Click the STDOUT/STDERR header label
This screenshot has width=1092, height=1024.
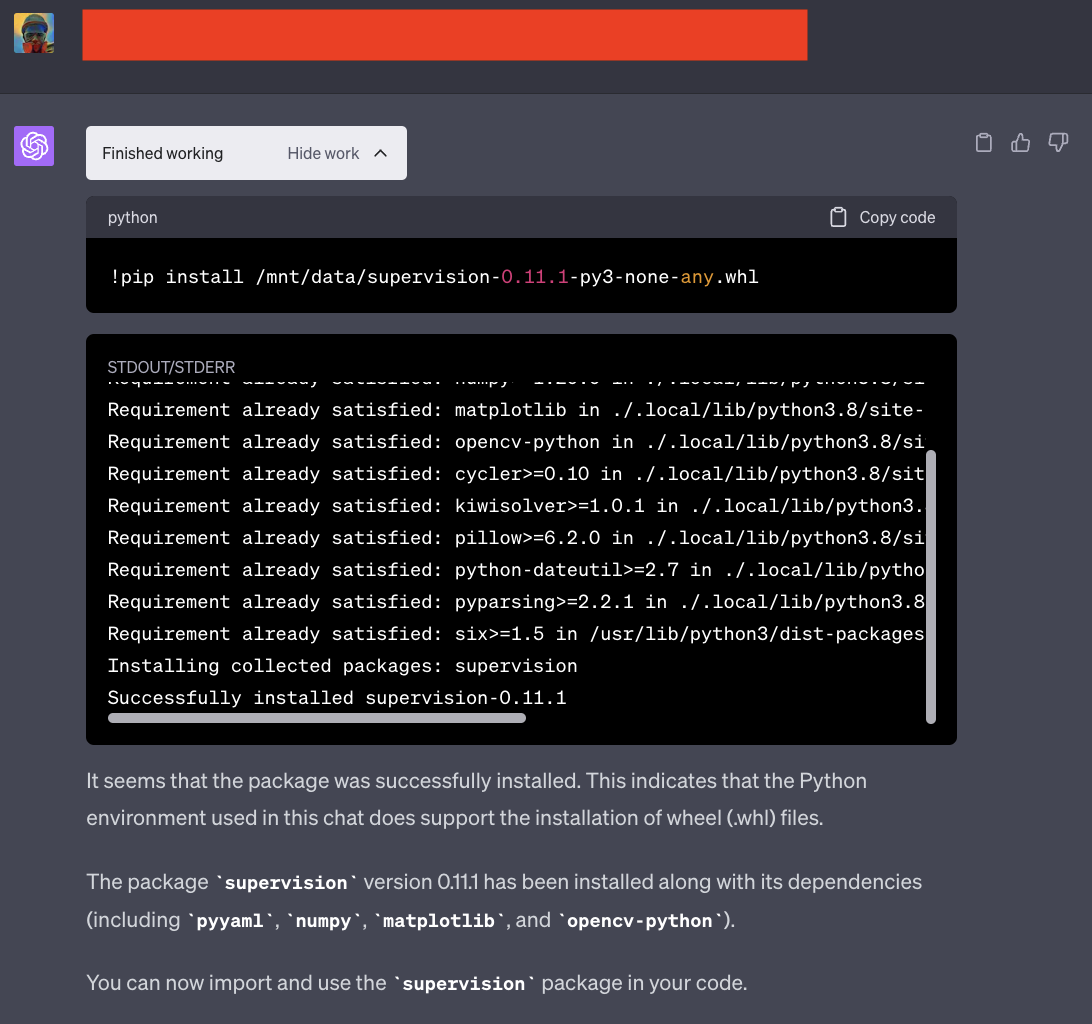coord(171,367)
